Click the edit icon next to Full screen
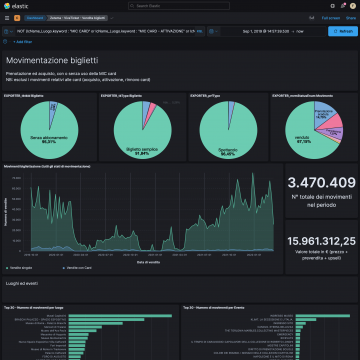Viewport: 360px width, 360px height. (312, 18)
